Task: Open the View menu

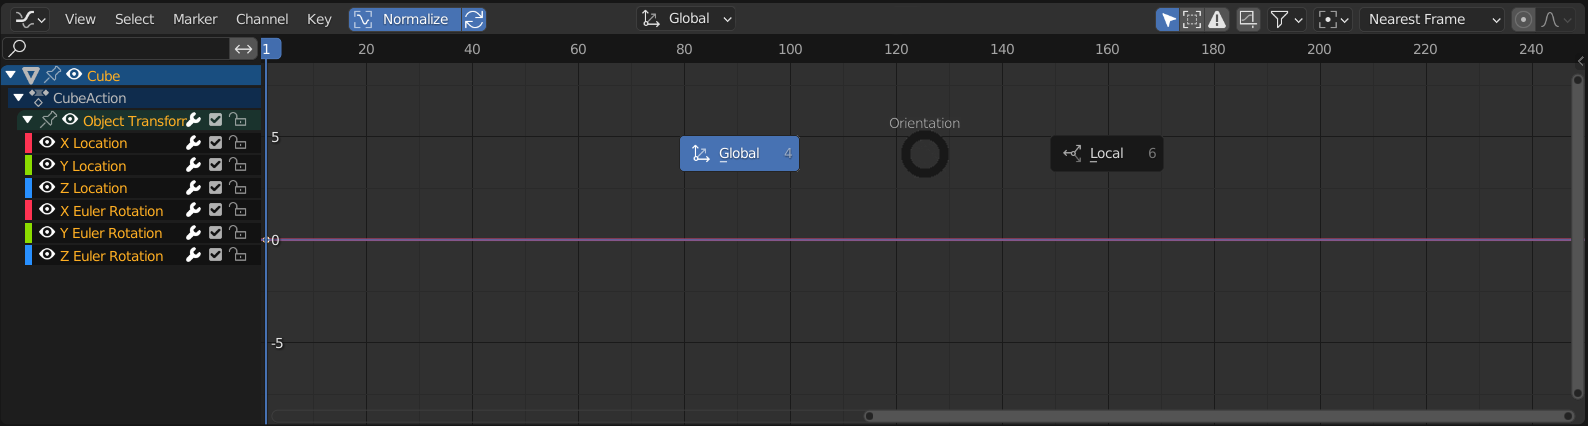Action: pos(80,19)
